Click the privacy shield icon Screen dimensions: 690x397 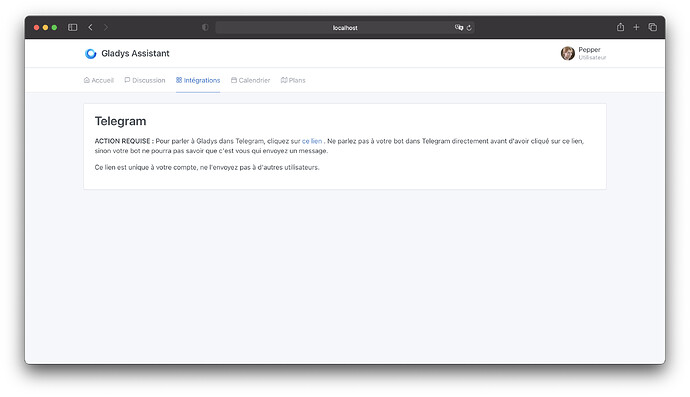[x=205, y=27]
